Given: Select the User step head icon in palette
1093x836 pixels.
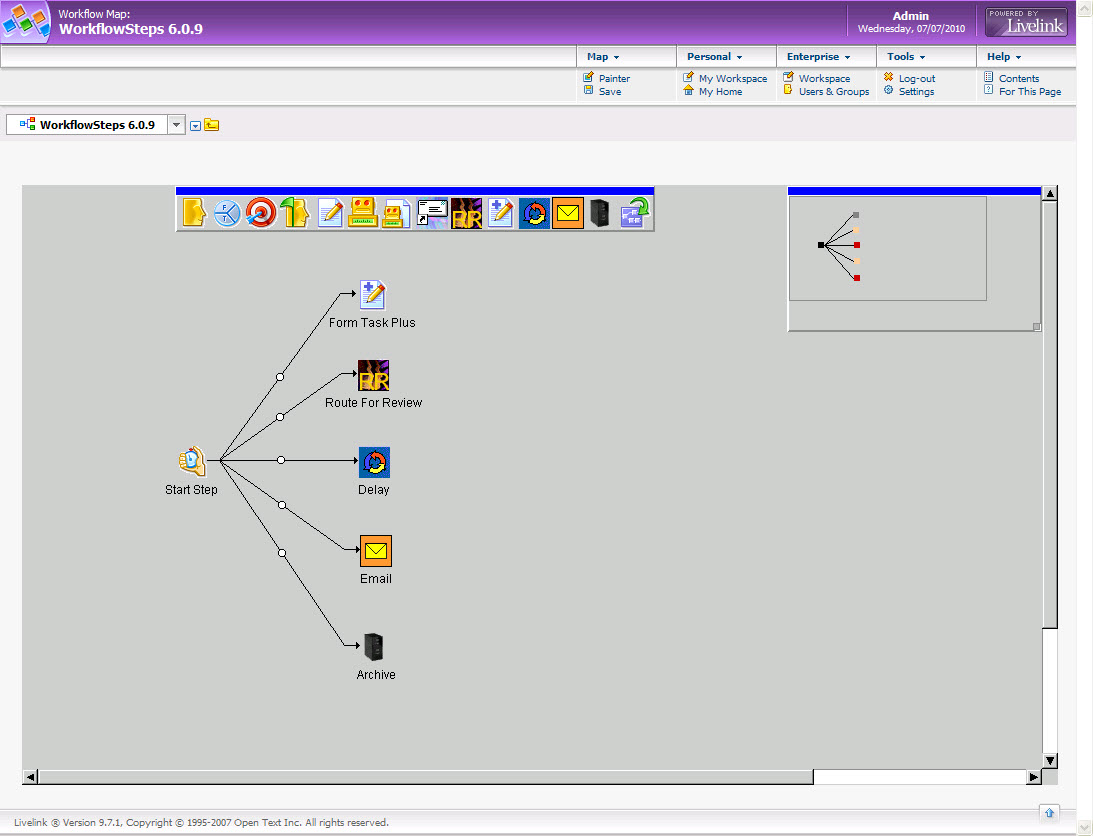Looking at the screenshot, I should pos(194,213).
